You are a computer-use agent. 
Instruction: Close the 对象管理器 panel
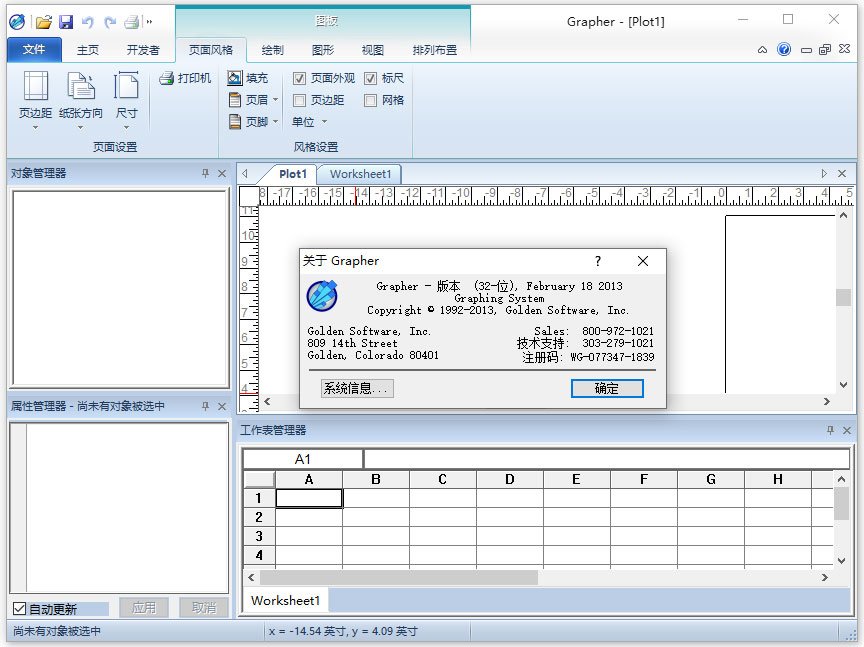[x=222, y=174]
